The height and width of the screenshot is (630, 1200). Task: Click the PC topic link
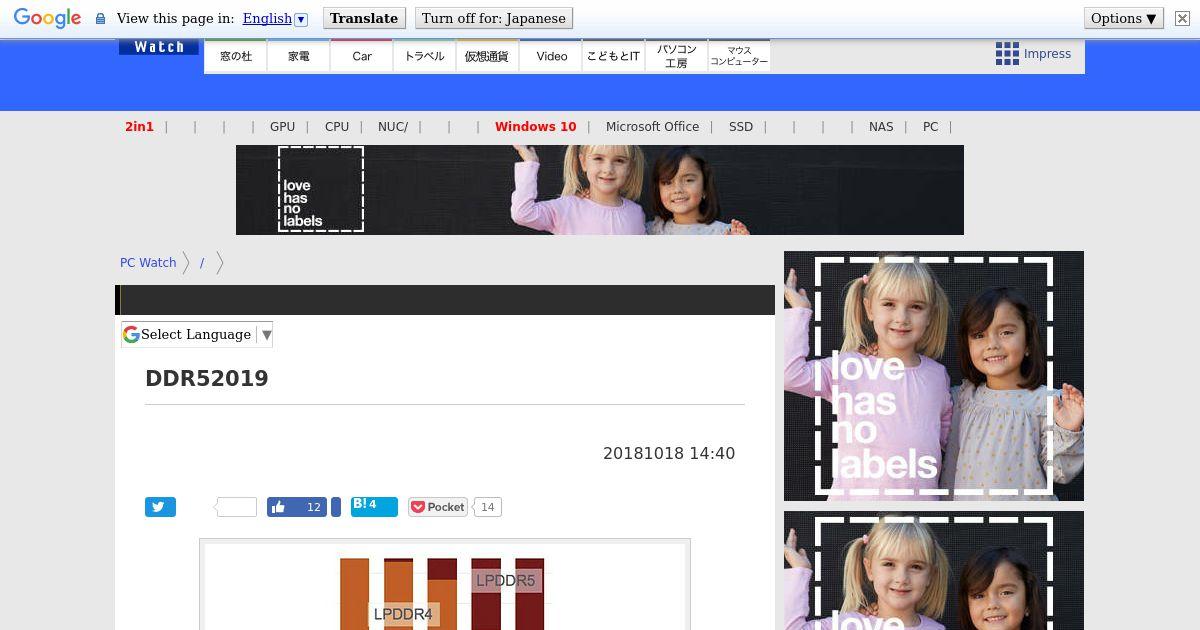(x=930, y=127)
